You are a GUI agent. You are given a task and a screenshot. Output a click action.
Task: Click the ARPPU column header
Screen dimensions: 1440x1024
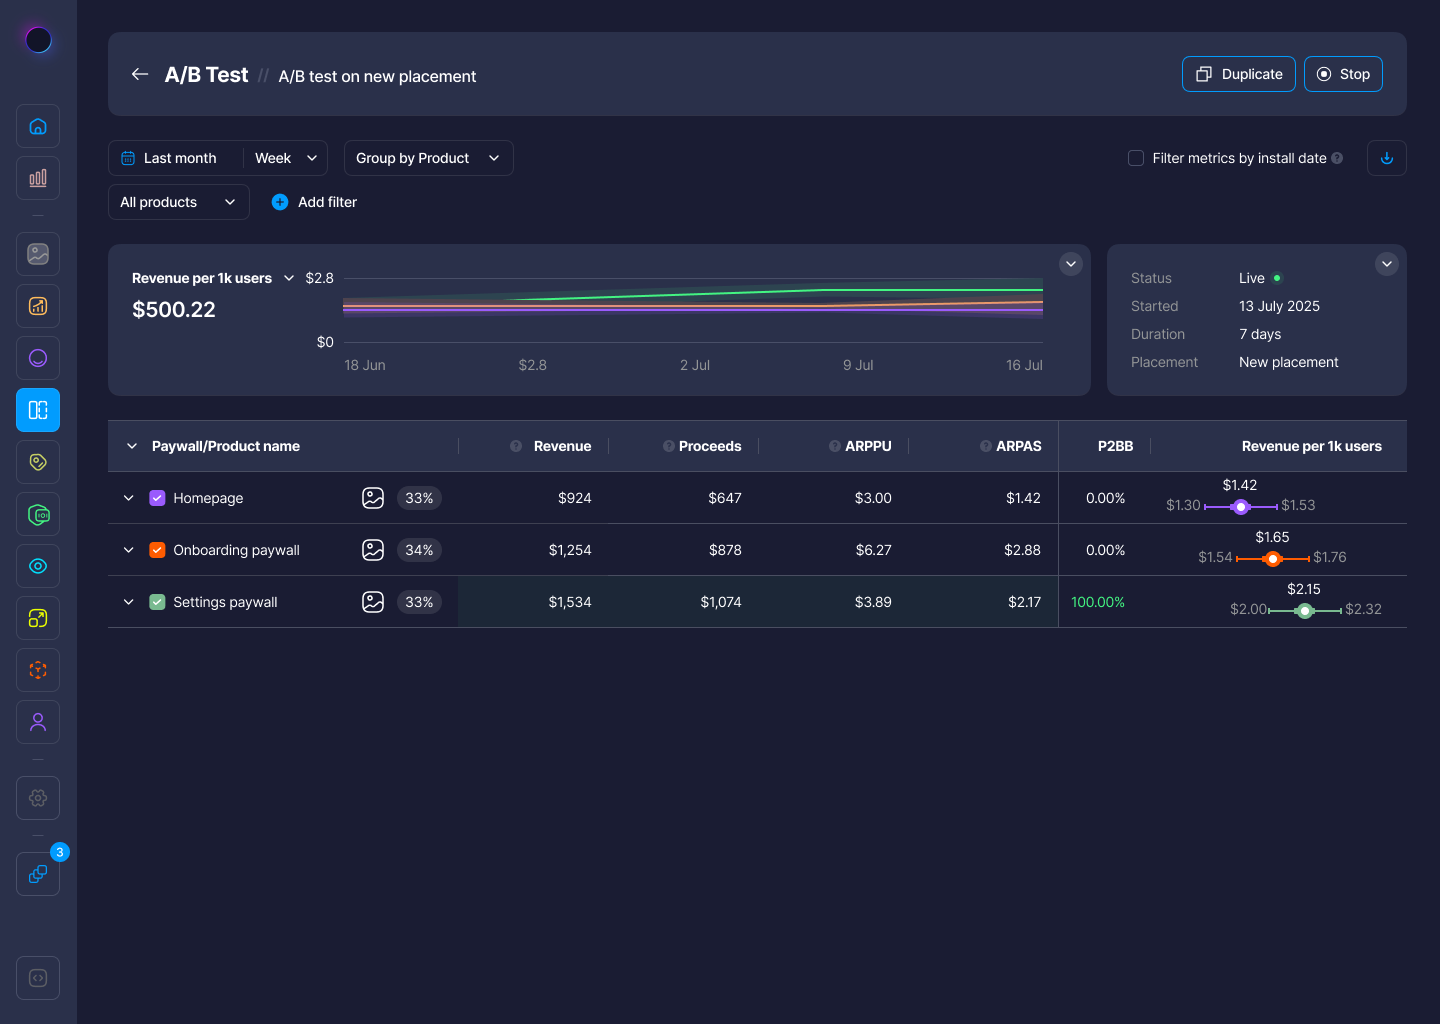[x=867, y=446]
